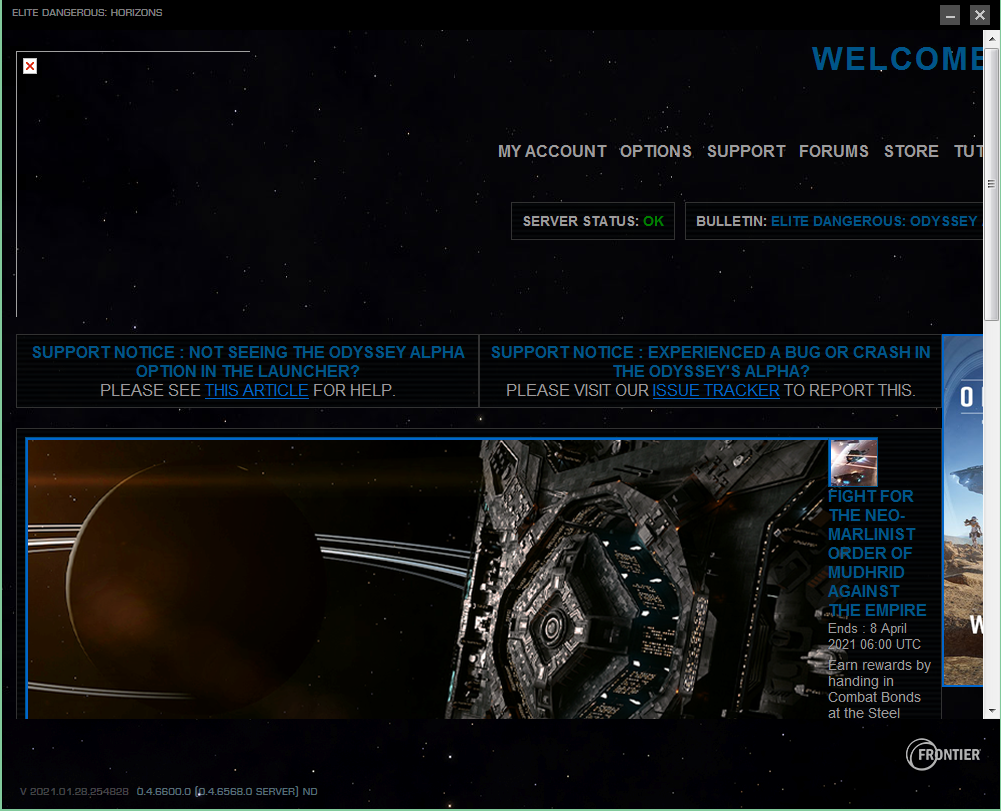Go to Support page
1001x811 pixels.
point(746,151)
